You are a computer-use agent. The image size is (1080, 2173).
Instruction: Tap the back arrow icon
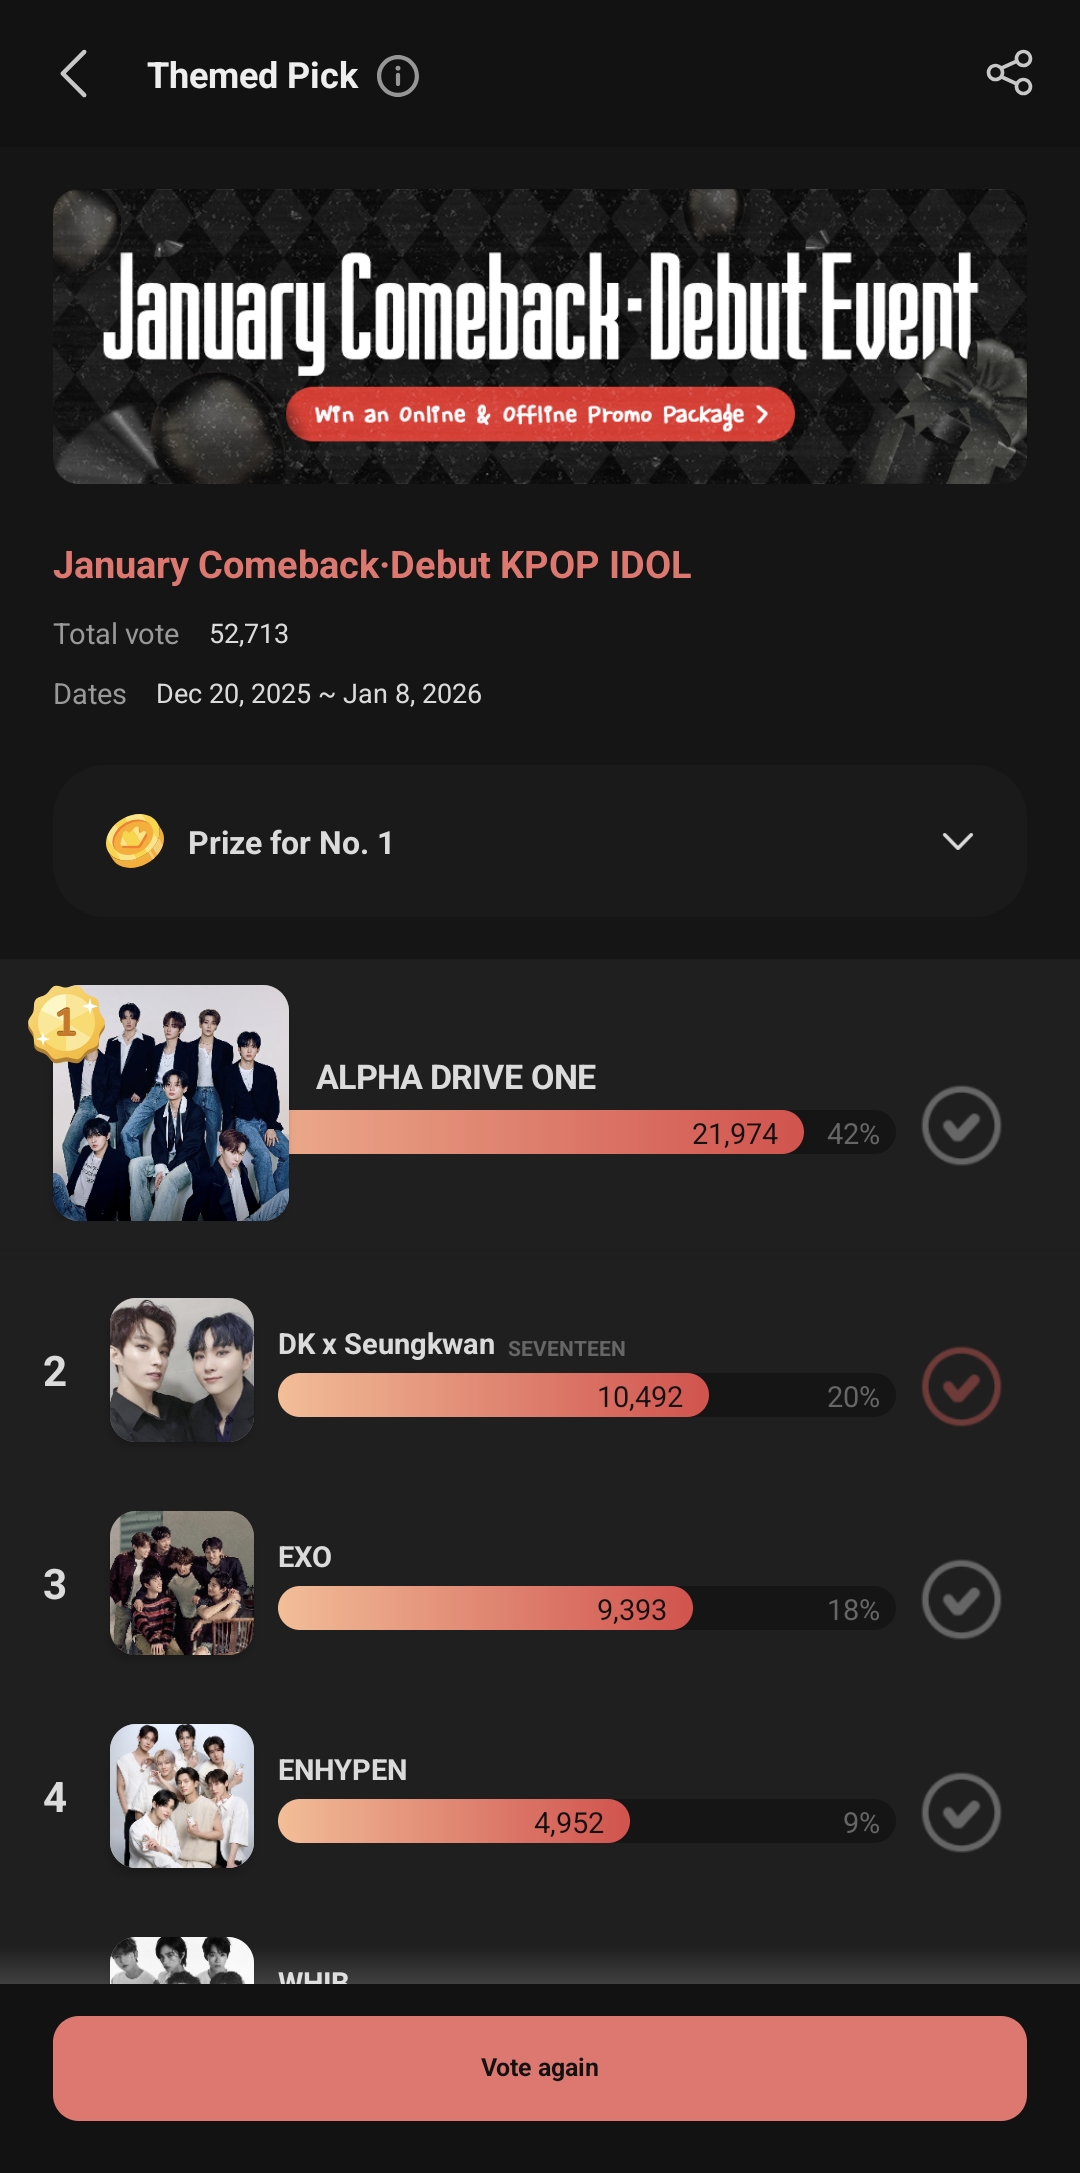click(x=74, y=75)
